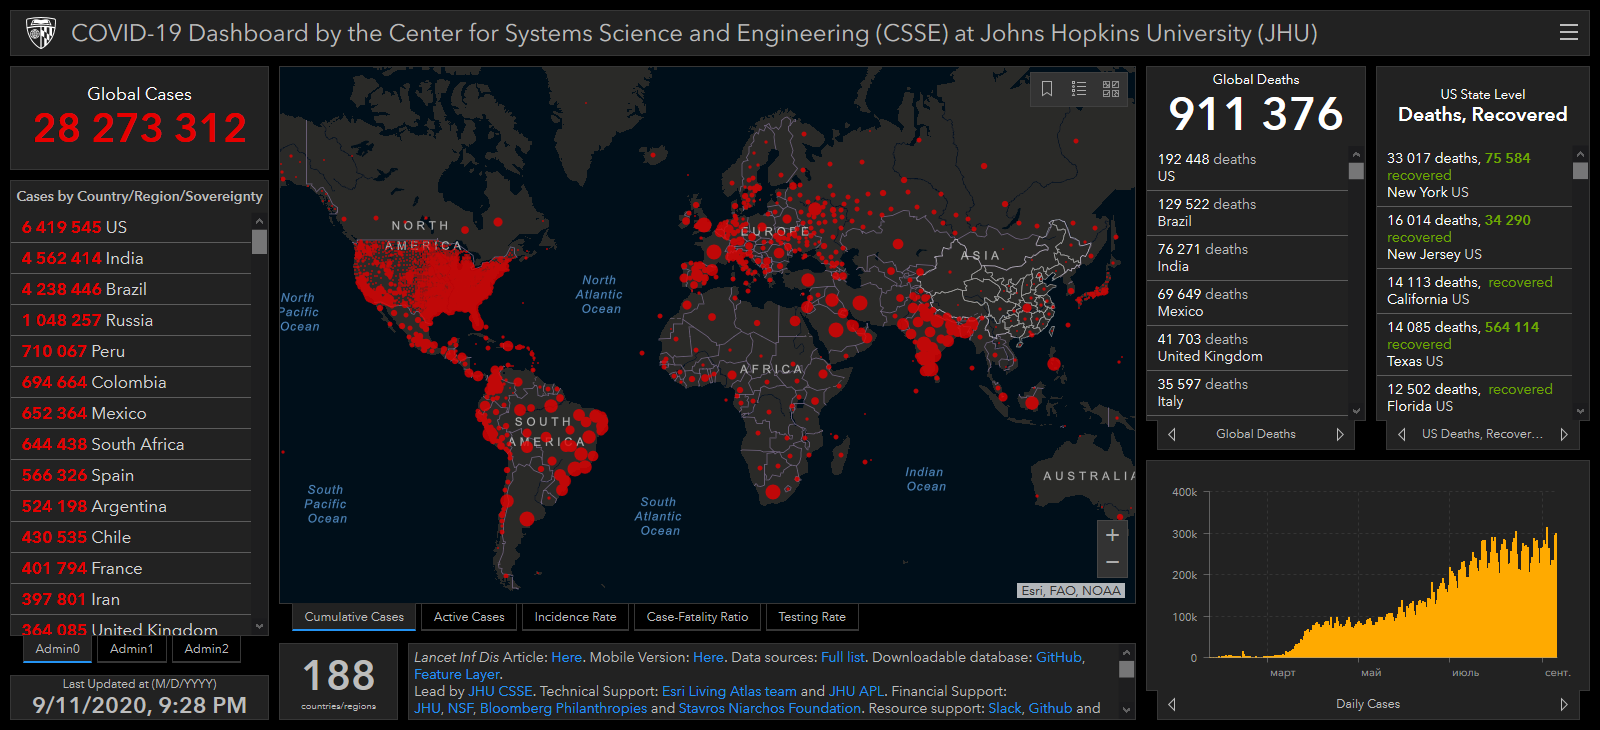This screenshot has height=730, width=1600.
Task: Select New Jersey US state entry
Action: pos(1474,237)
